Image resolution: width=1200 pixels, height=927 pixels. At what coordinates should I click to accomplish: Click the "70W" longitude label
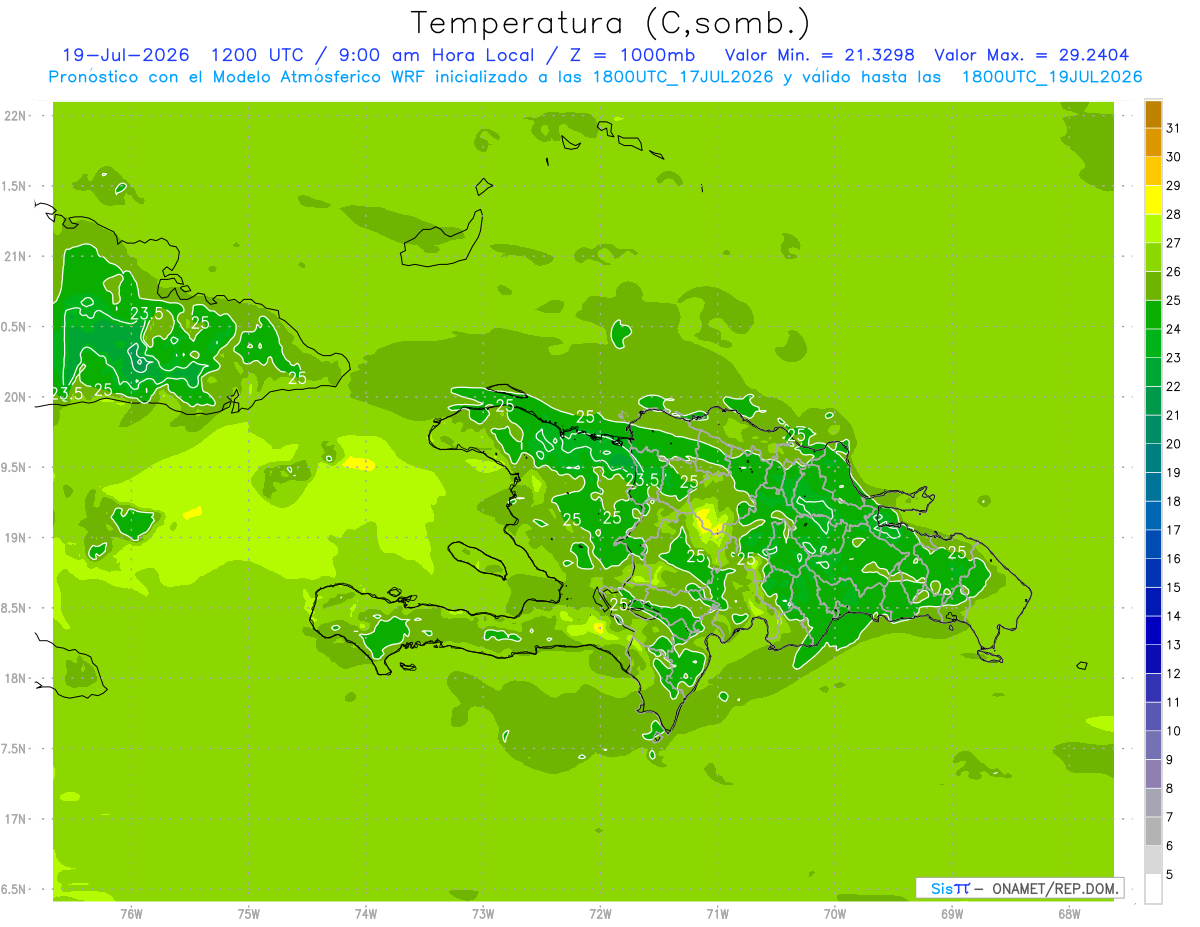[834, 914]
